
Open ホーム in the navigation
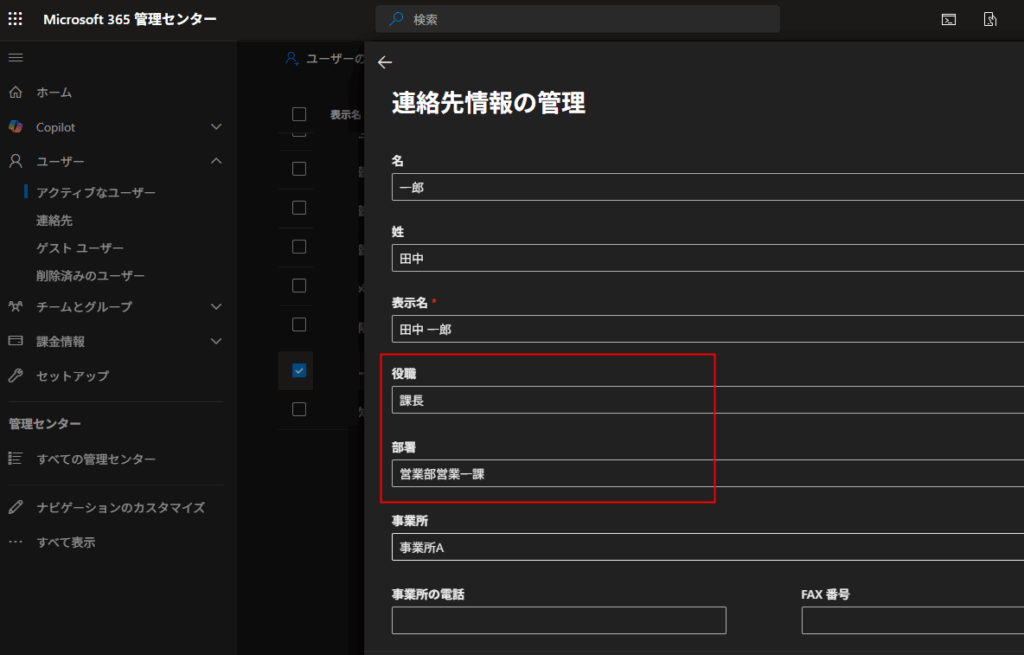[x=54, y=93]
